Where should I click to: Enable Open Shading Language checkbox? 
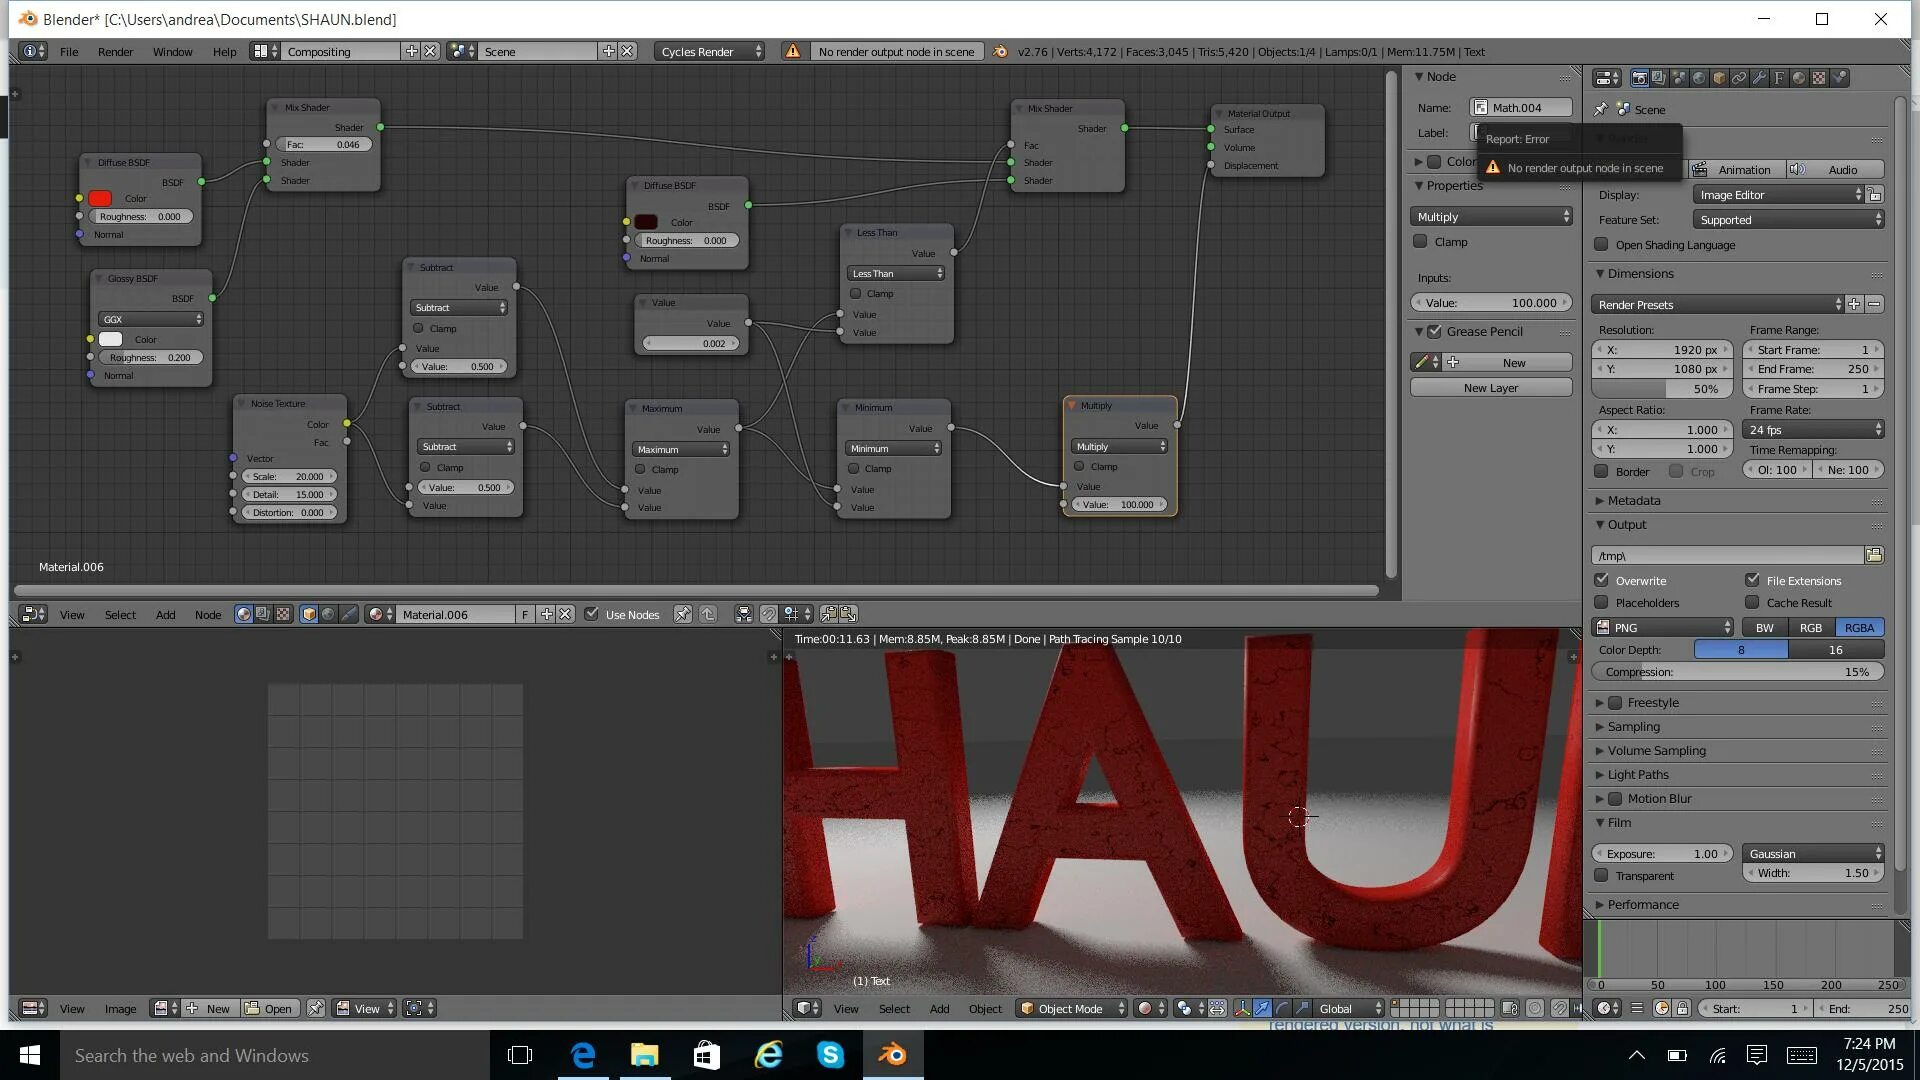pos(1602,245)
